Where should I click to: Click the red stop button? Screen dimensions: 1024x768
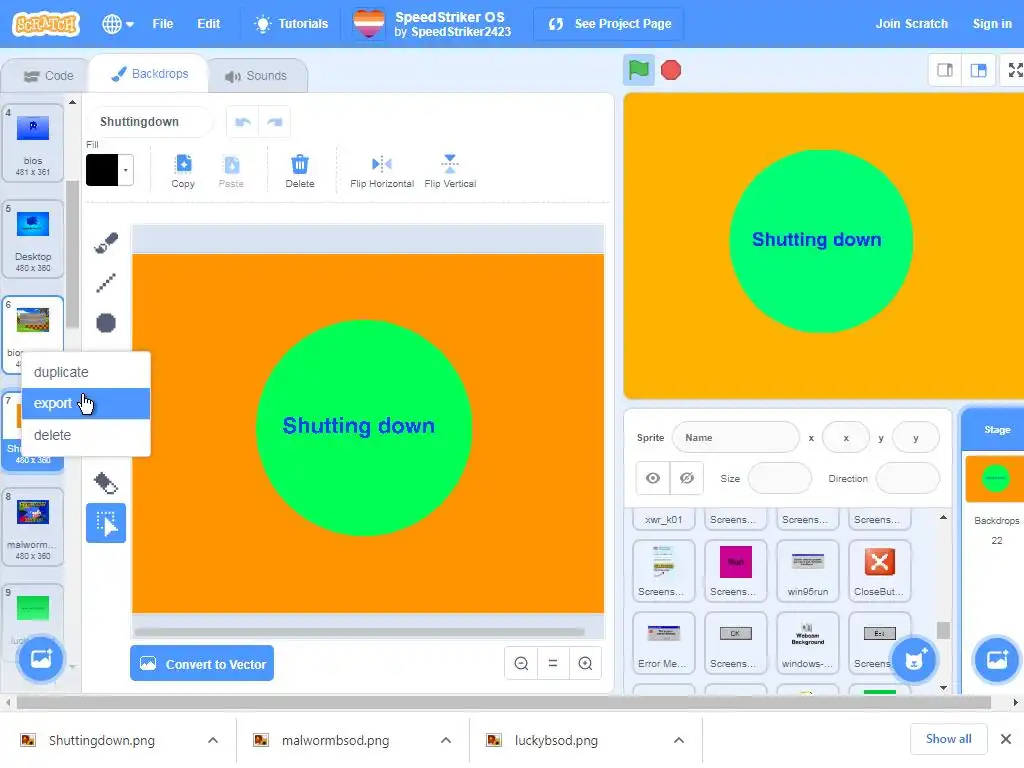671,70
